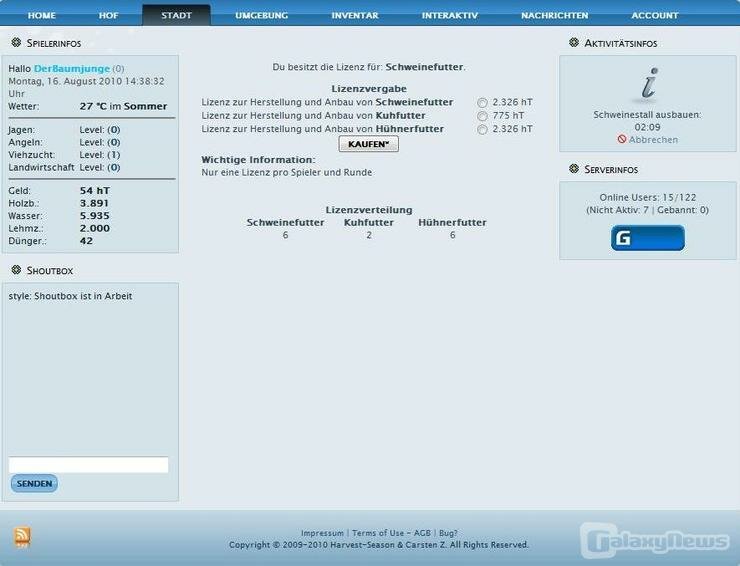The width and height of the screenshot is (740, 566).
Task: Click the Serverinfos header icon
Action: pos(574,169)
